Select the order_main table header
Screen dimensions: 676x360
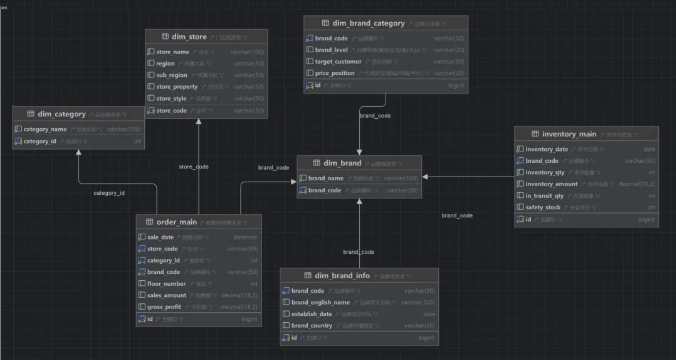pyautogui.click(x=199, y=222)
